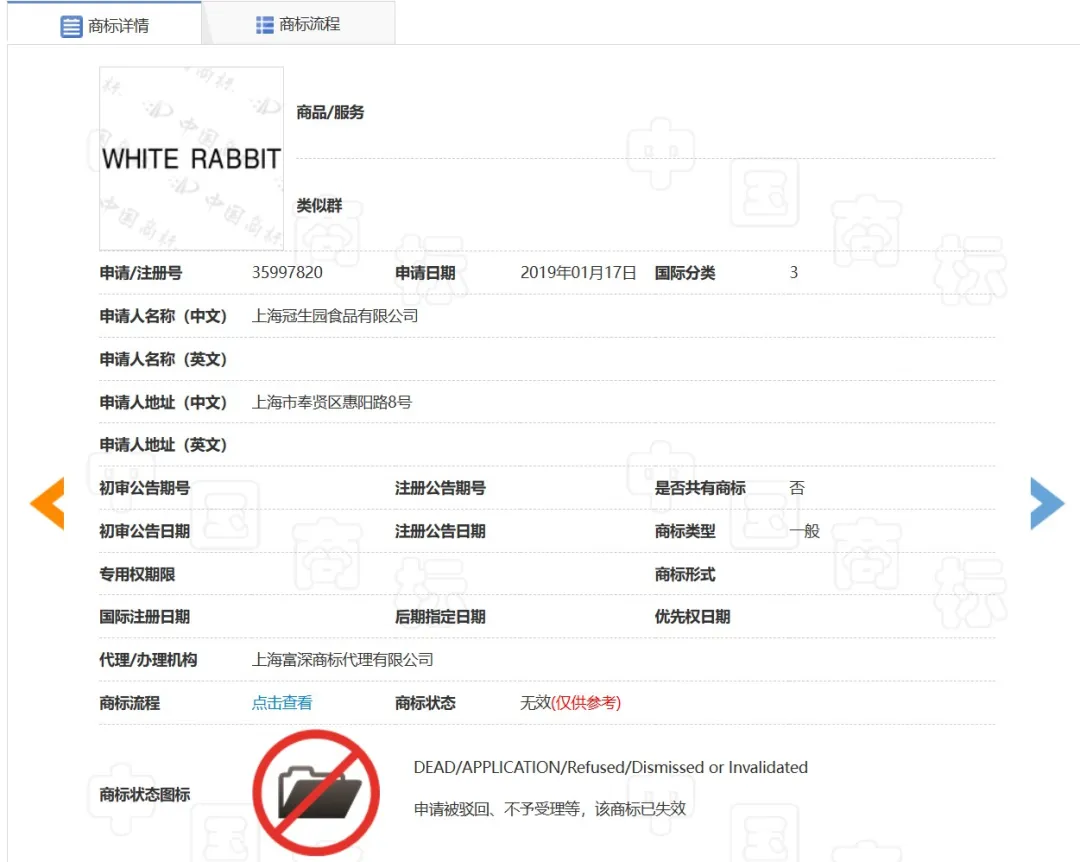1080x862 pixels.
Task: Click the international class value 3
Action: (x=794, y=273)
